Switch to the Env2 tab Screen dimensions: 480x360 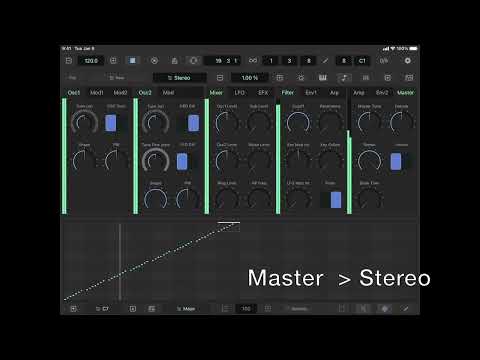tap(382, 93)
